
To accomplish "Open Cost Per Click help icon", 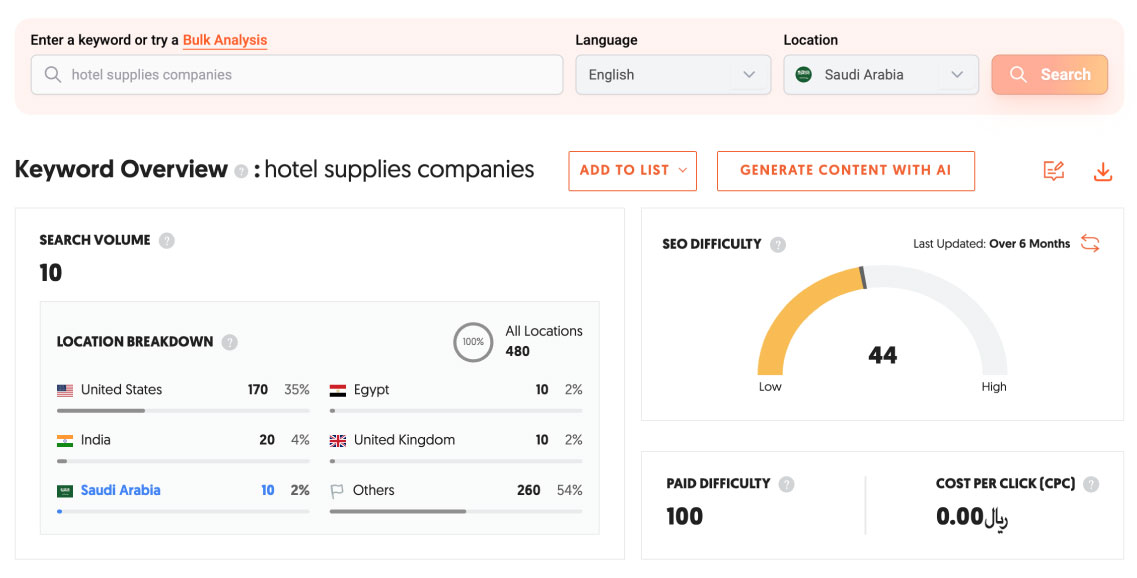I will click(1091, 484).
